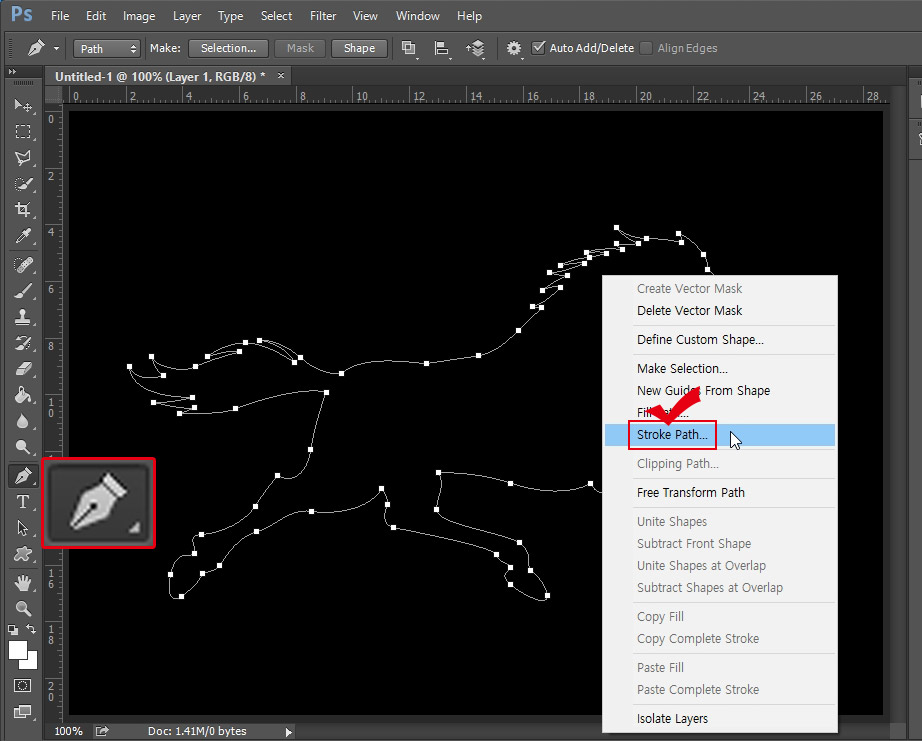922x741 pixels.
Task: Select the Clone Stamp tool
Action: click(23, 317)
